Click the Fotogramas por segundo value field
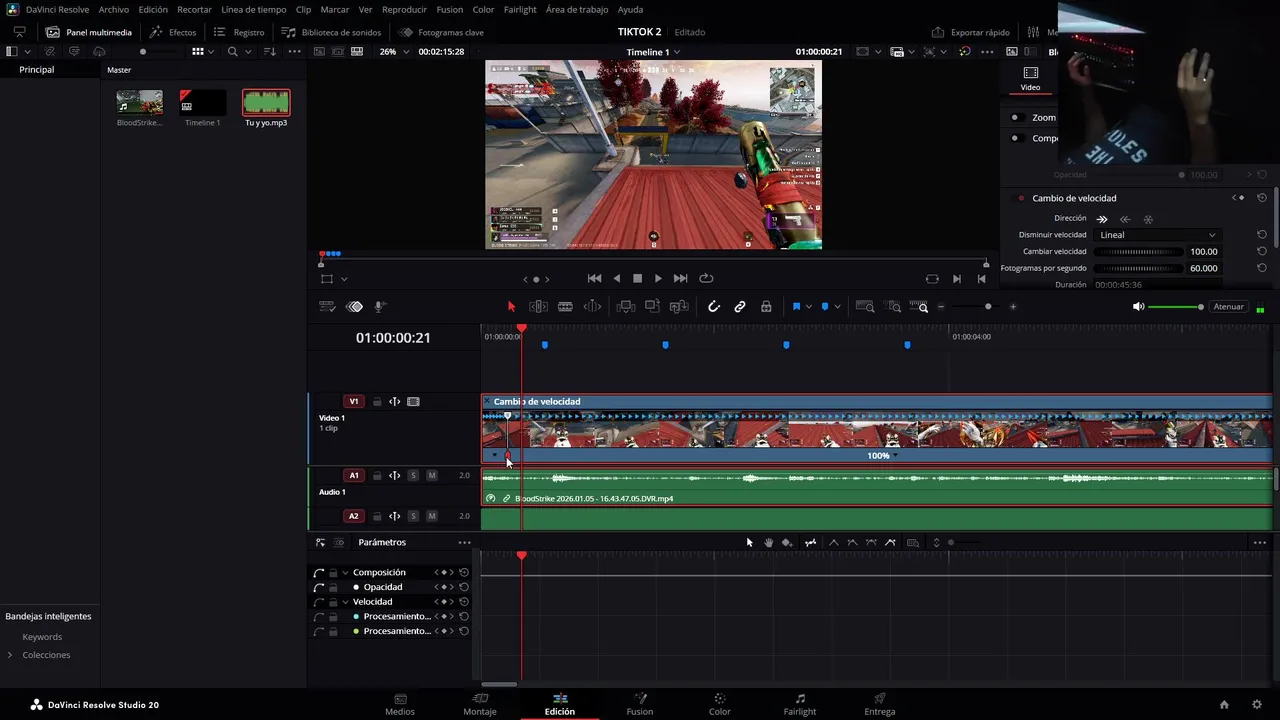Screen dimensions: 1280x720 click(1203, 268)
